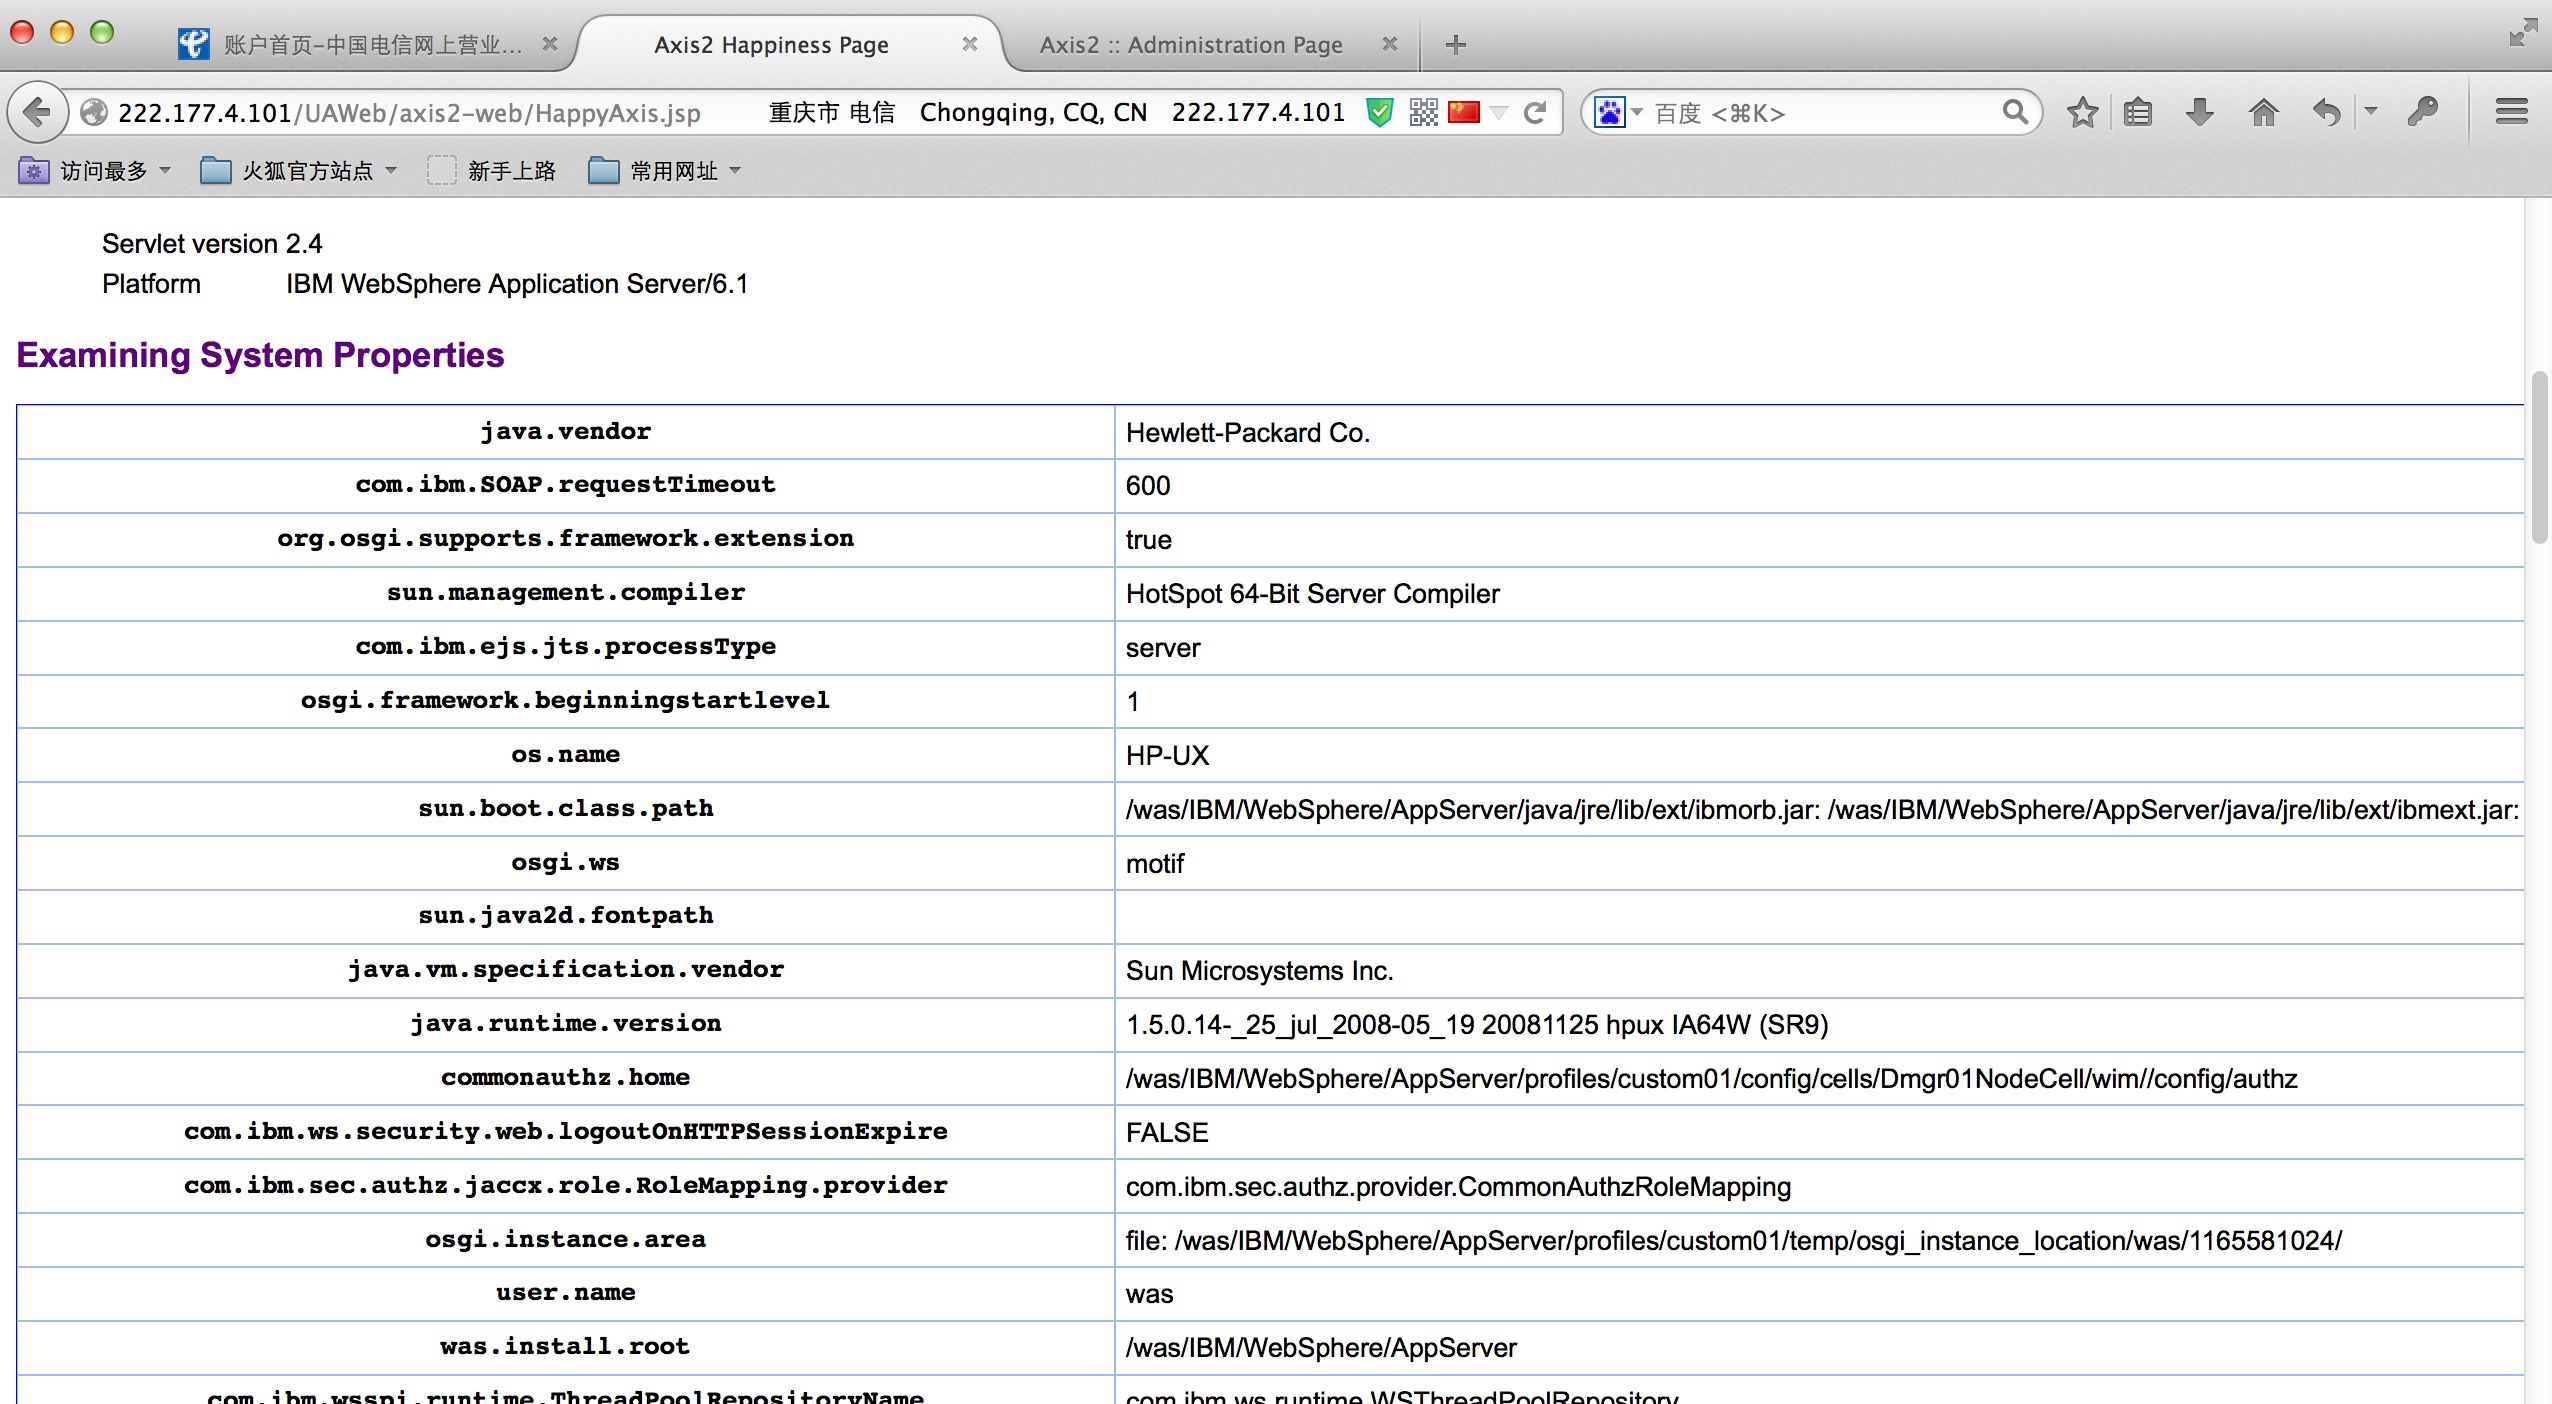2552x1404 pixels.
Task: Go to the Home page icon
Action: [2263, 112]
